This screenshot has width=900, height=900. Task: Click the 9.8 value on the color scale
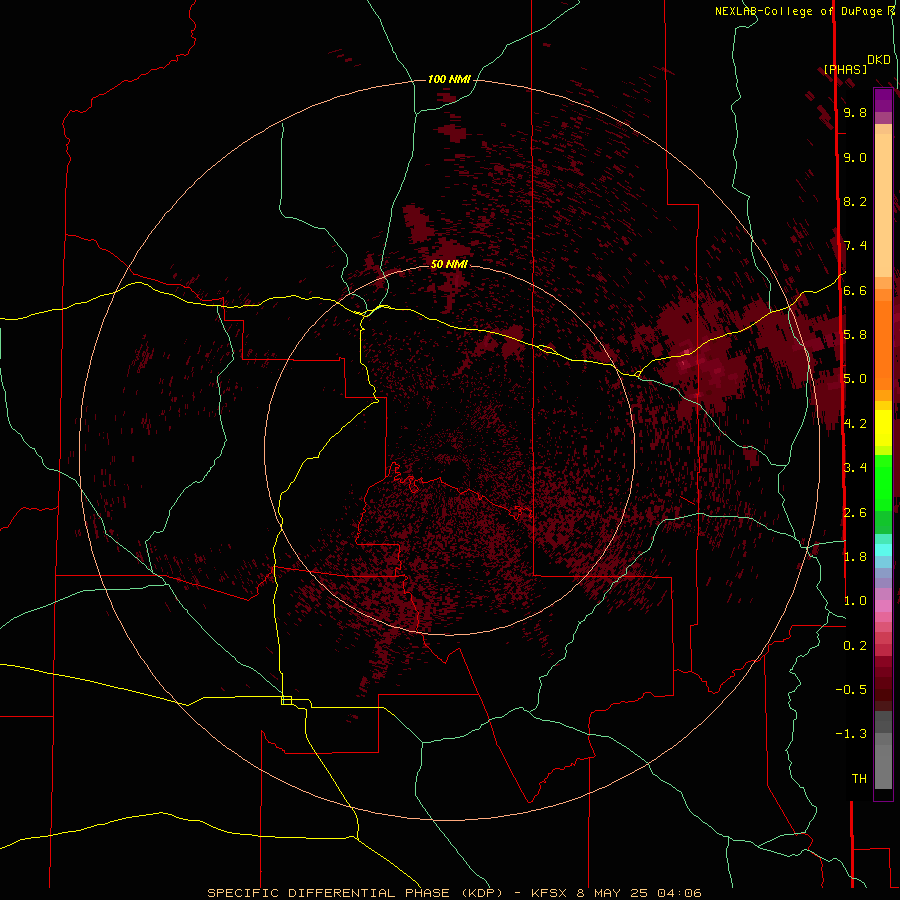pos(855,112)
